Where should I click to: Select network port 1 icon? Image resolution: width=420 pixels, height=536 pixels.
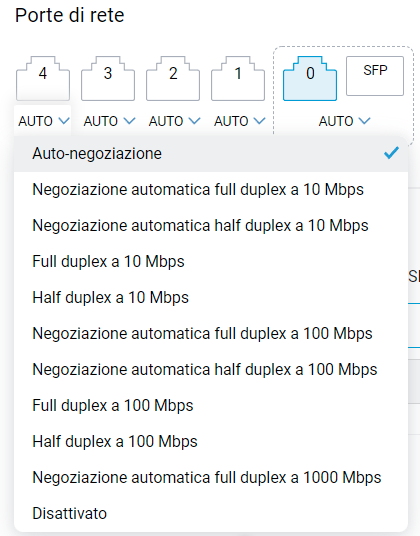[x=238, y=79]
